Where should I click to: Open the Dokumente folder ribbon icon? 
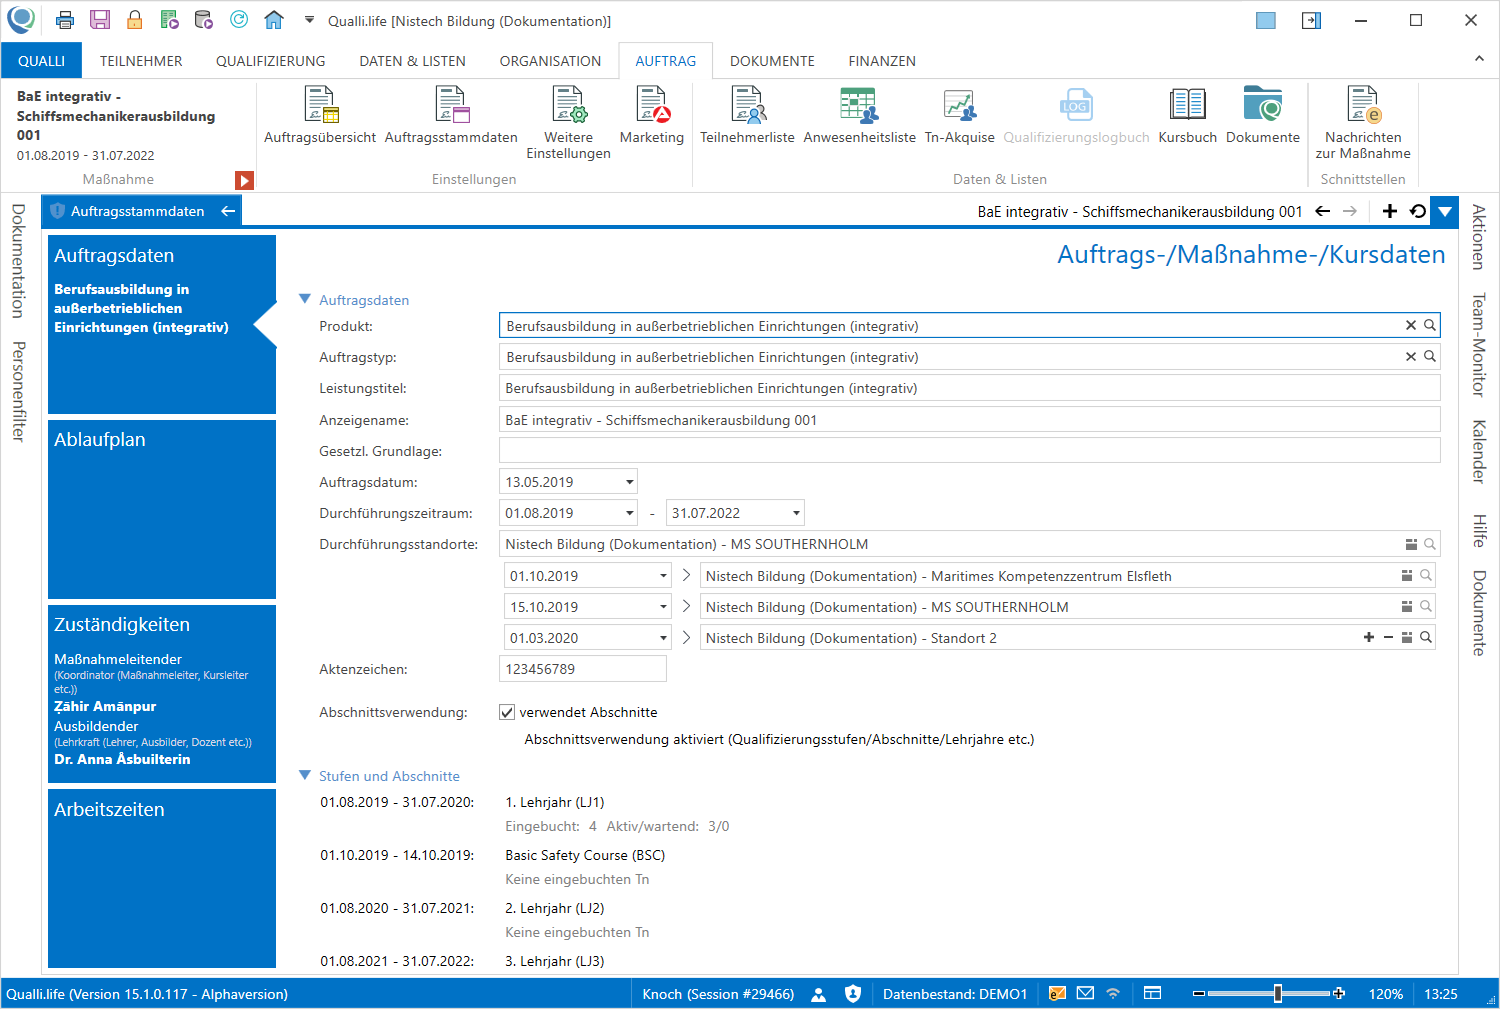point(1263,116)
